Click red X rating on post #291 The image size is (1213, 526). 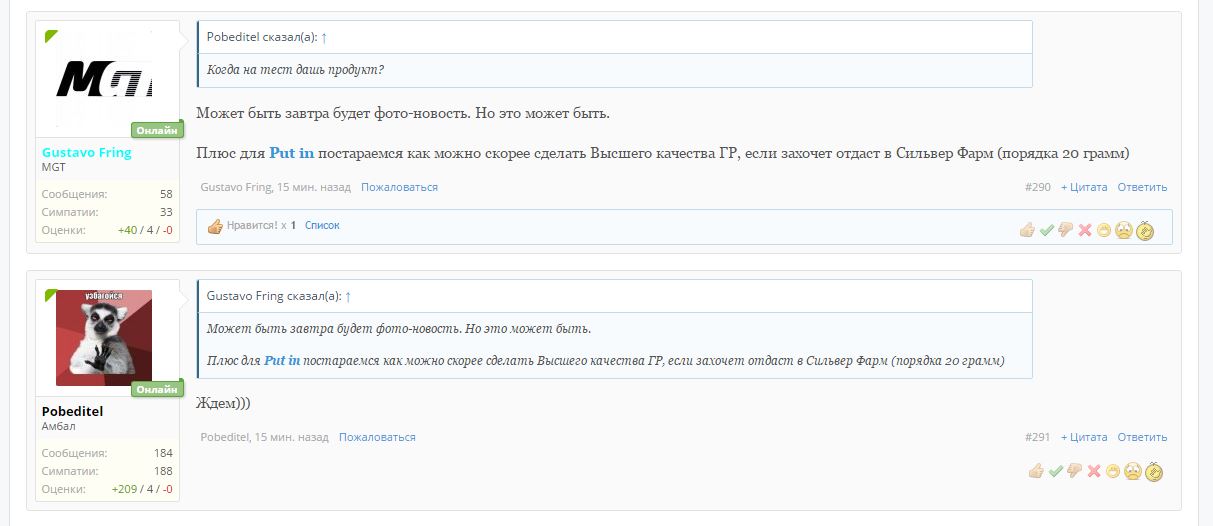click(1094, 471)
